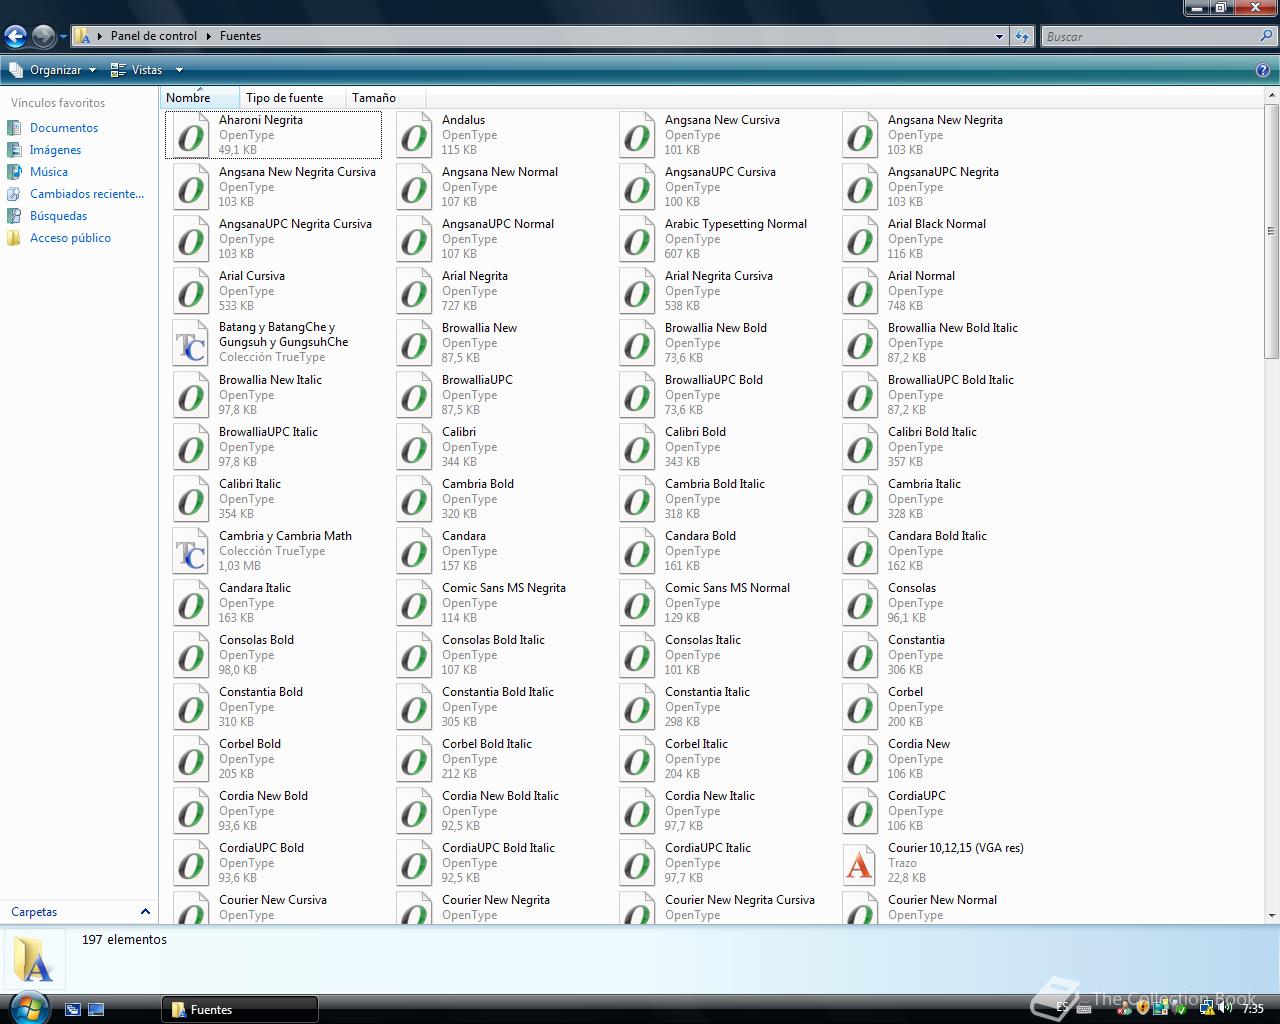This screenshot has height=1024, width=1280.
Task: Sort by Tipo de fuente column
Action: click(292, 97)
